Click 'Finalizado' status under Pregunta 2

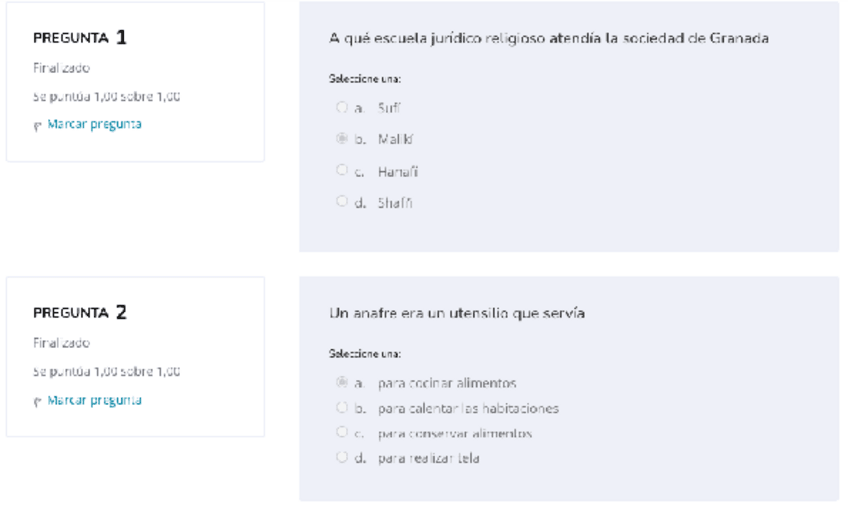pos(61,343)
